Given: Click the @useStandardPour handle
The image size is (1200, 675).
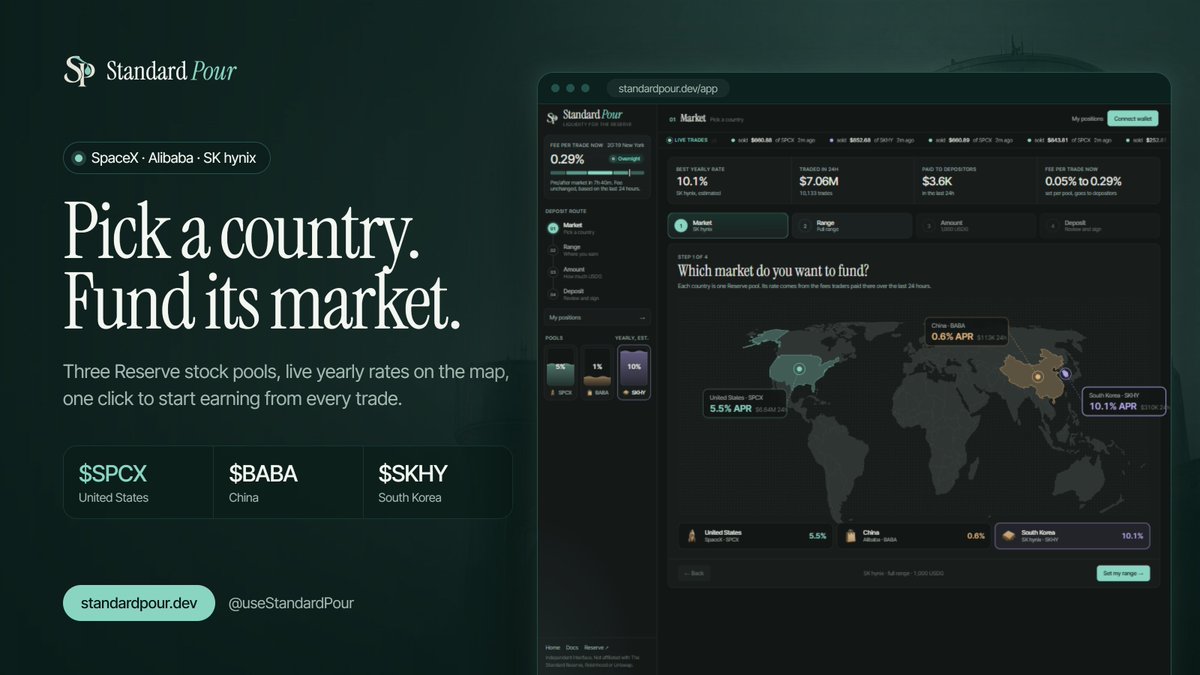Looking at the screenshot, I should 291,603.
